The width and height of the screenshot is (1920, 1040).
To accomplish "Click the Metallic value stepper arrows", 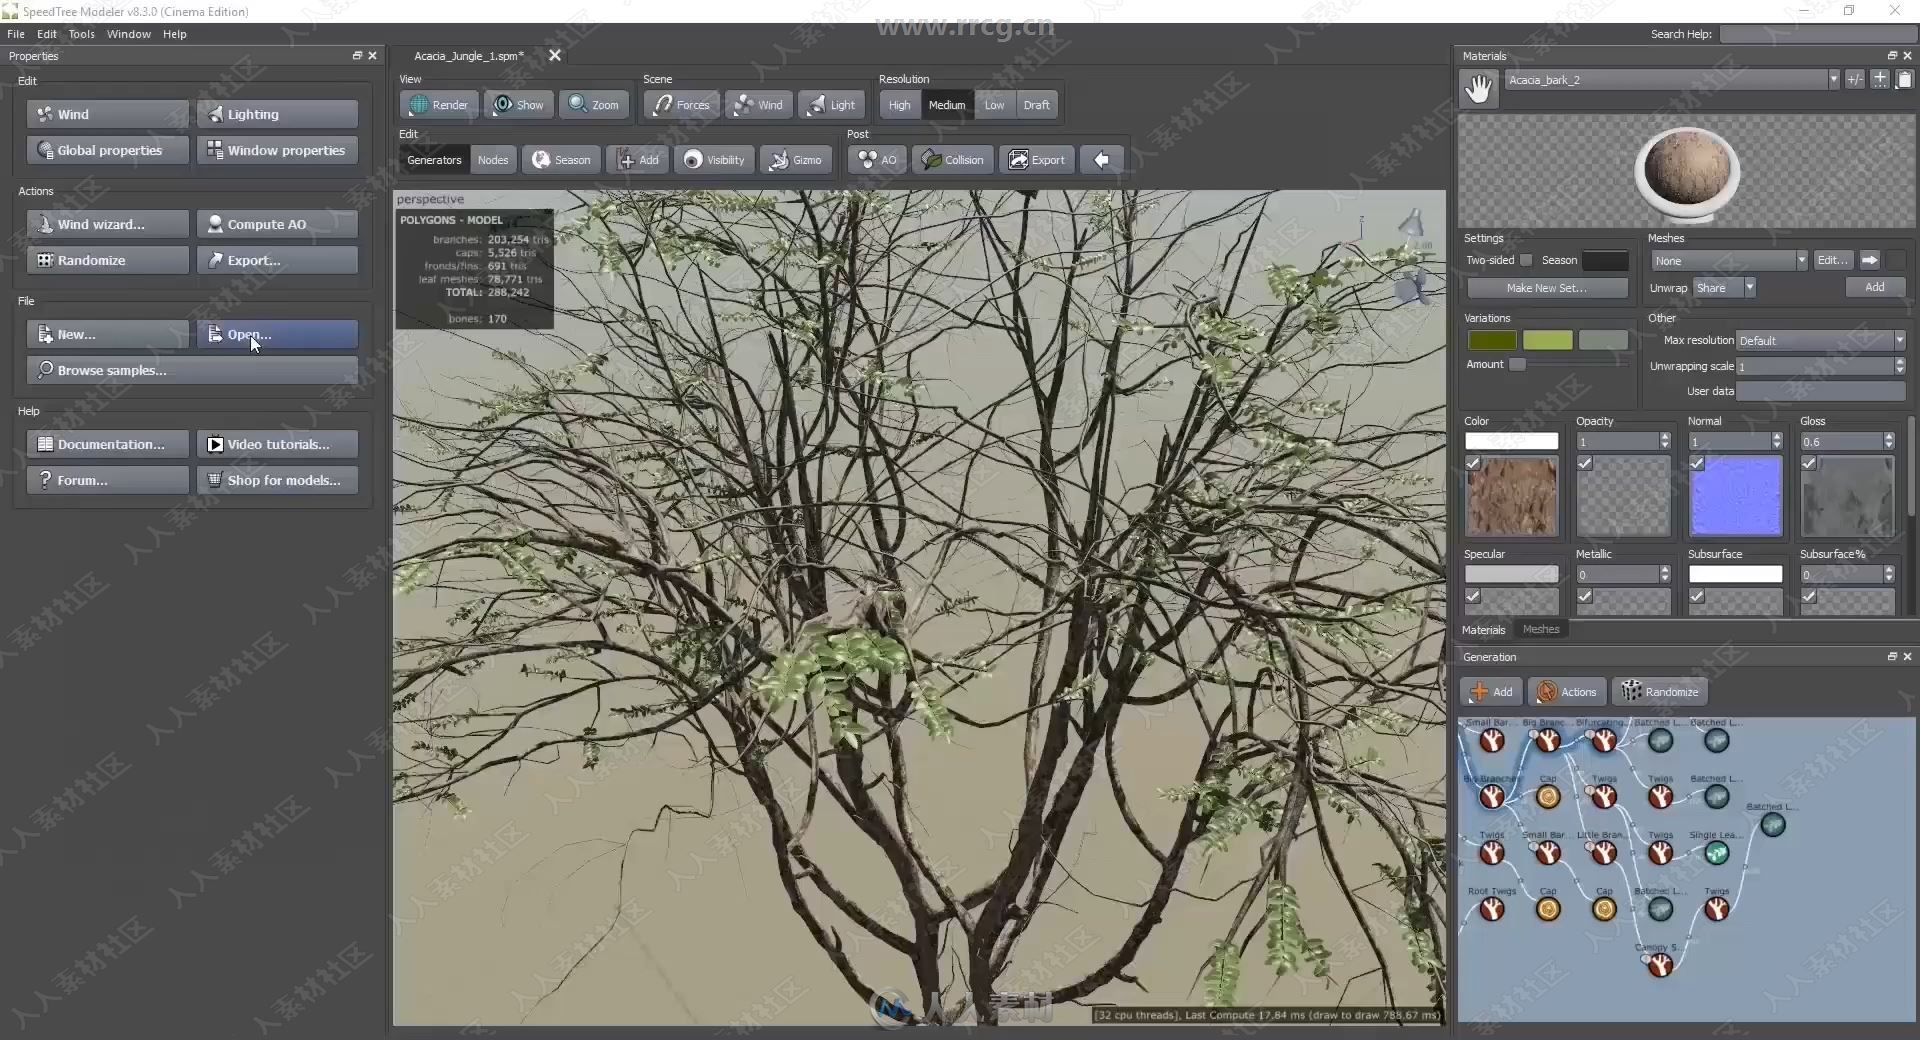I will tap(1664, 574).
